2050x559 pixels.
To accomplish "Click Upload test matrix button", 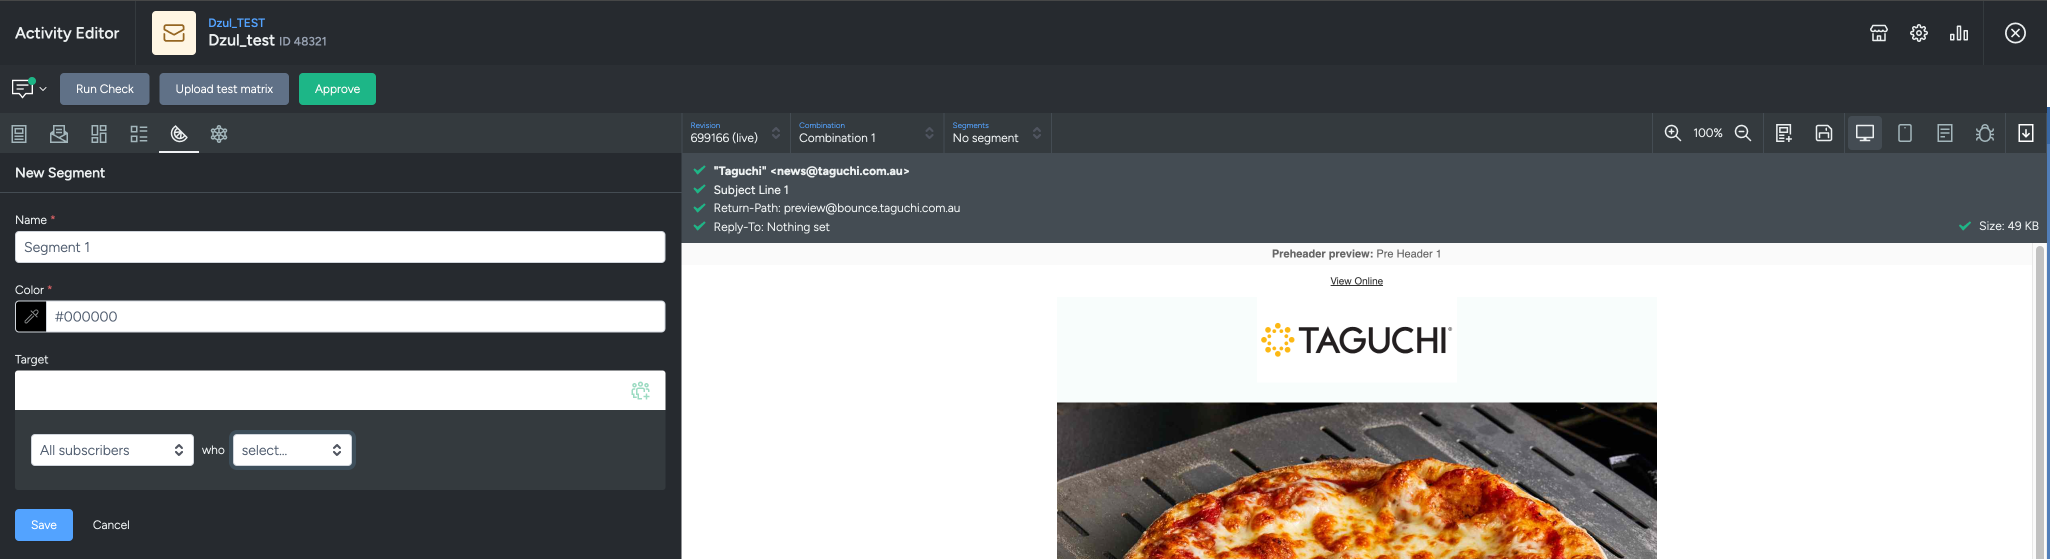I will pos(224,89).
